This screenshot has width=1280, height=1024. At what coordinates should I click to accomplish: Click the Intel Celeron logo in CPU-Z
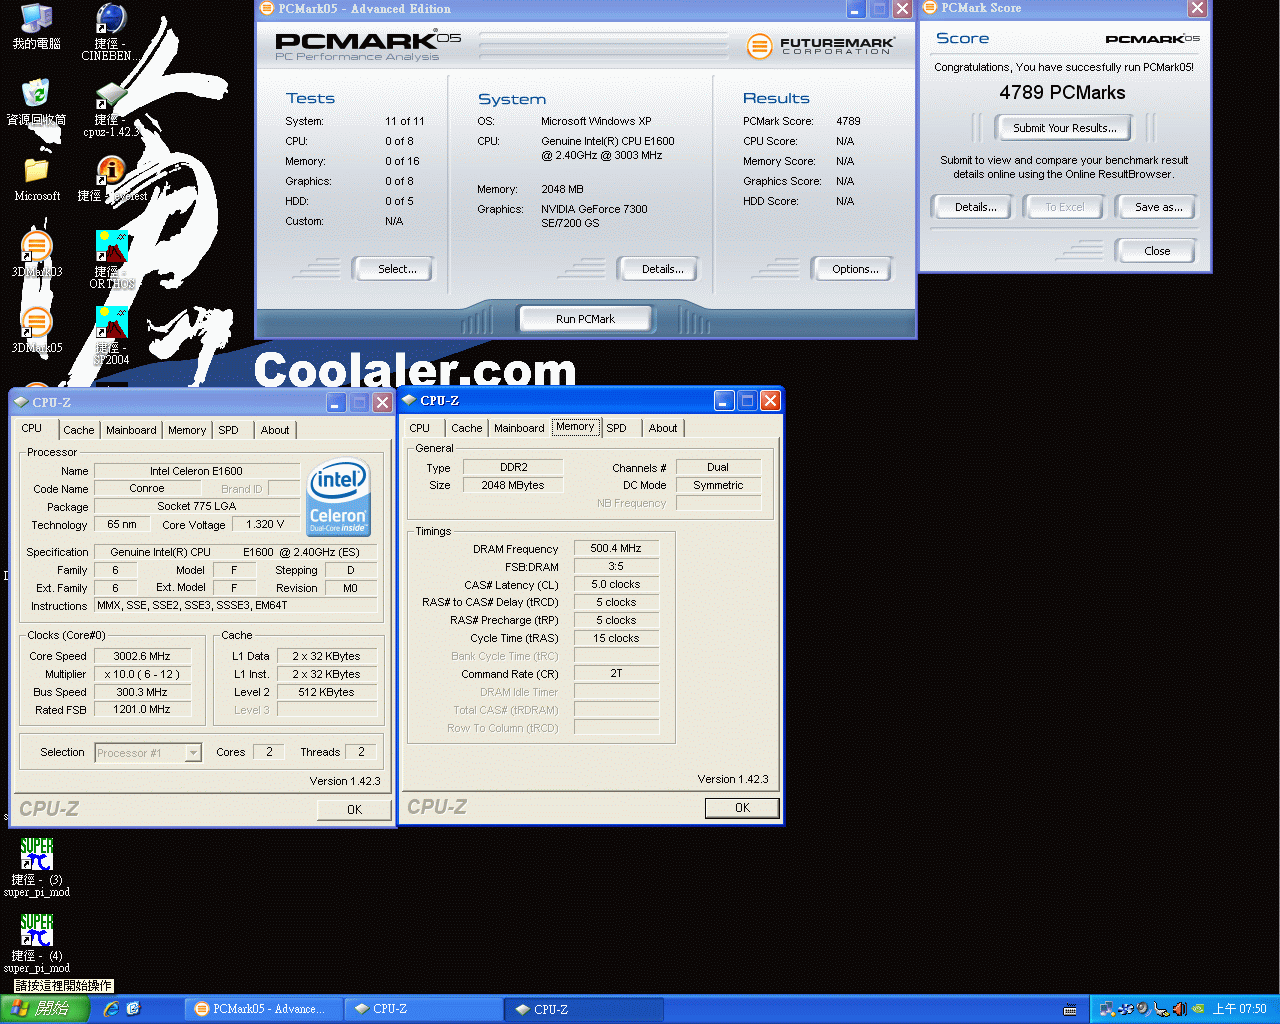(x=339, y=497)
